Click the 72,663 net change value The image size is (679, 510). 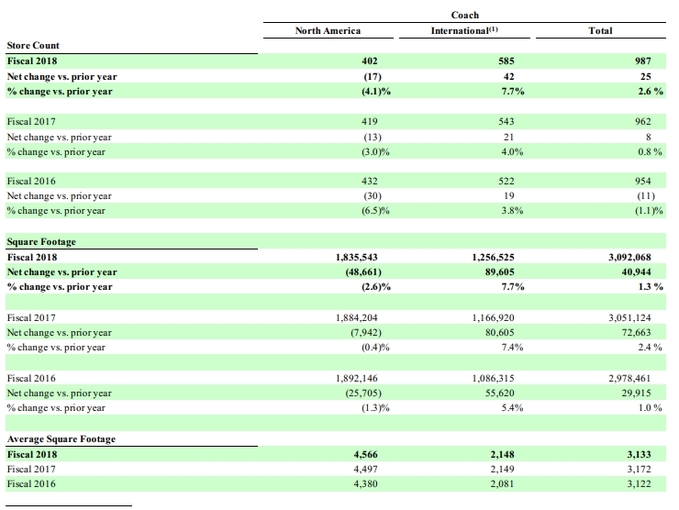click(637, 333)
